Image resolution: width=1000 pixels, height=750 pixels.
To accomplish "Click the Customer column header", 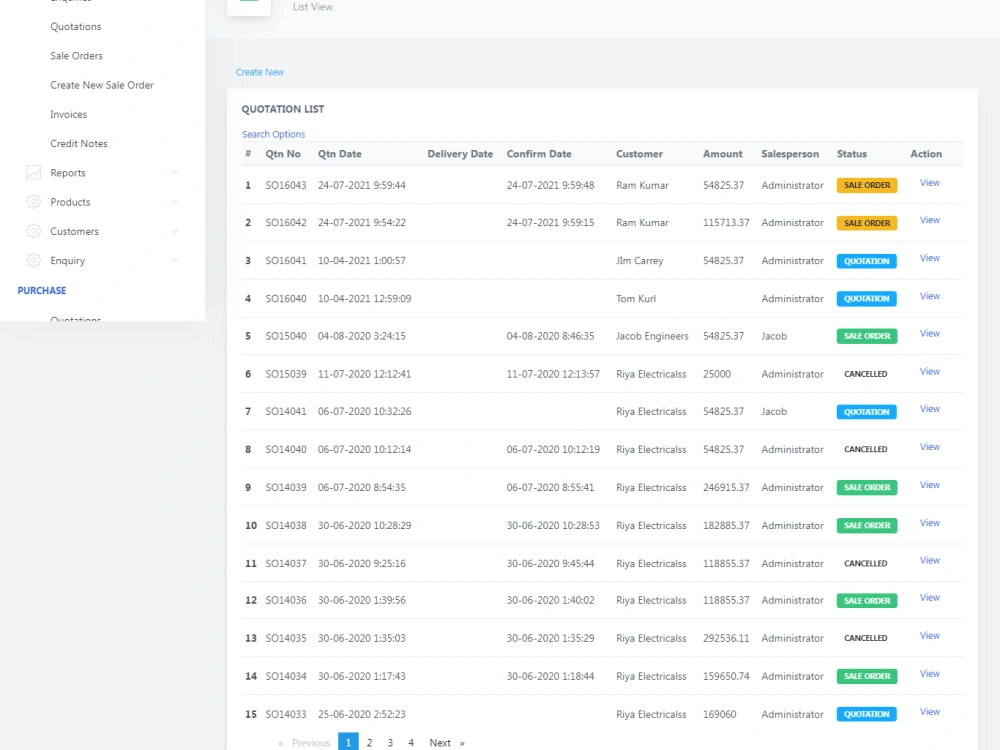I will [639, 154].
